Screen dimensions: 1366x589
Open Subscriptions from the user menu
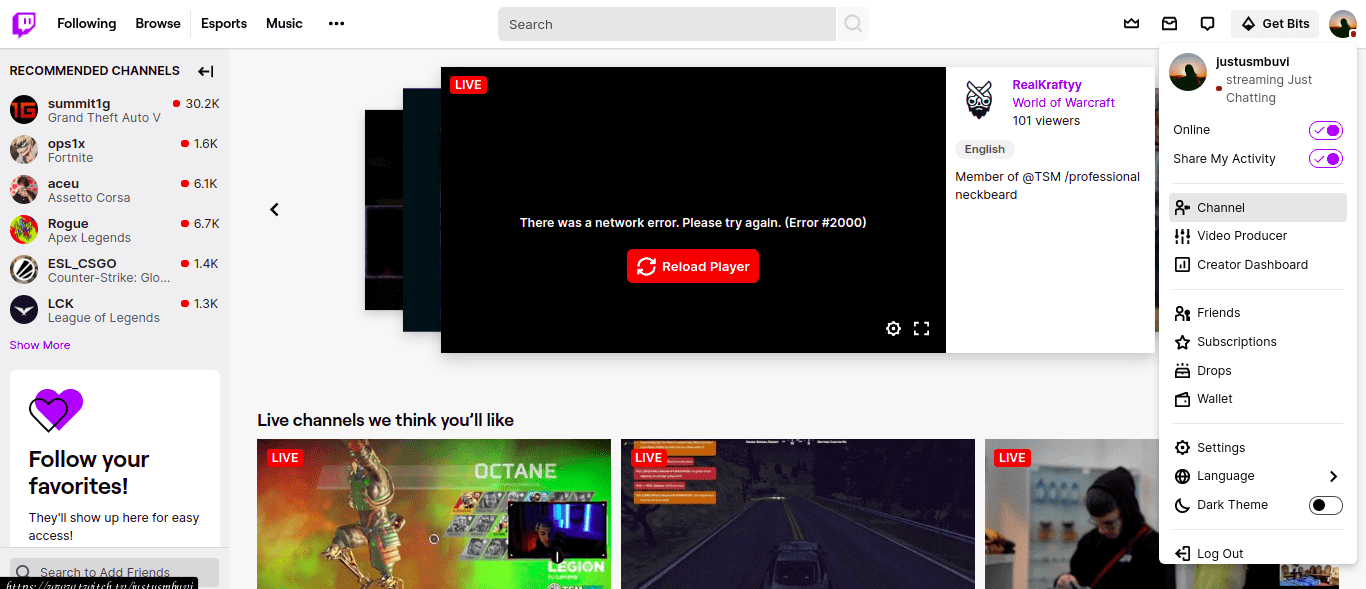1258,342
